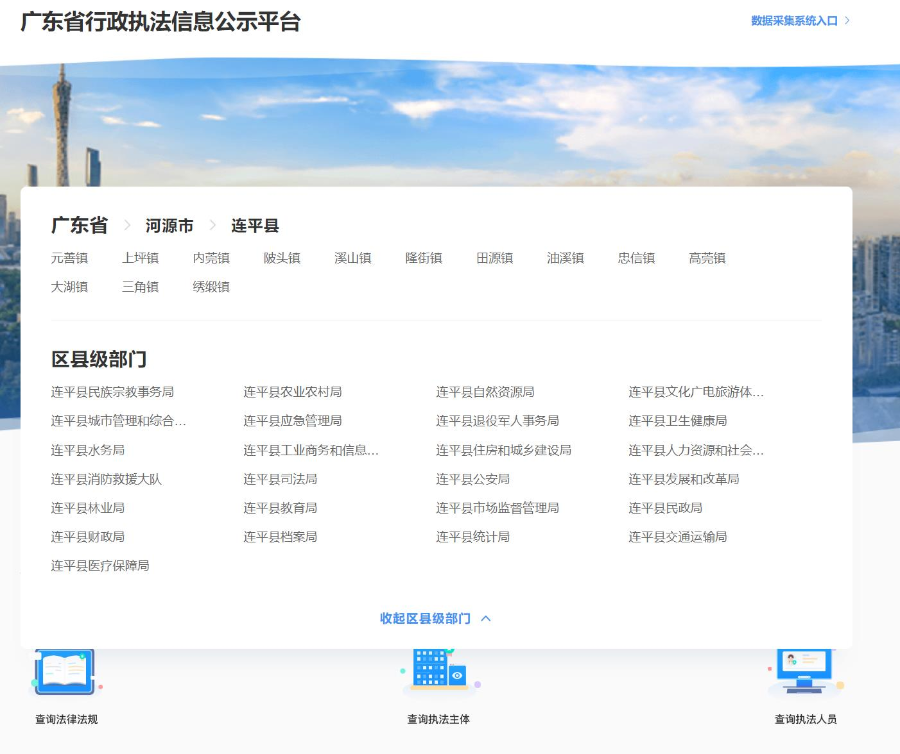Image resolution: width=900 pixels, height=754 pixels.
Task: Click the chevron arrow beside 数据采集系统入口
Action: pyautogui.click(x=847, y=20)
